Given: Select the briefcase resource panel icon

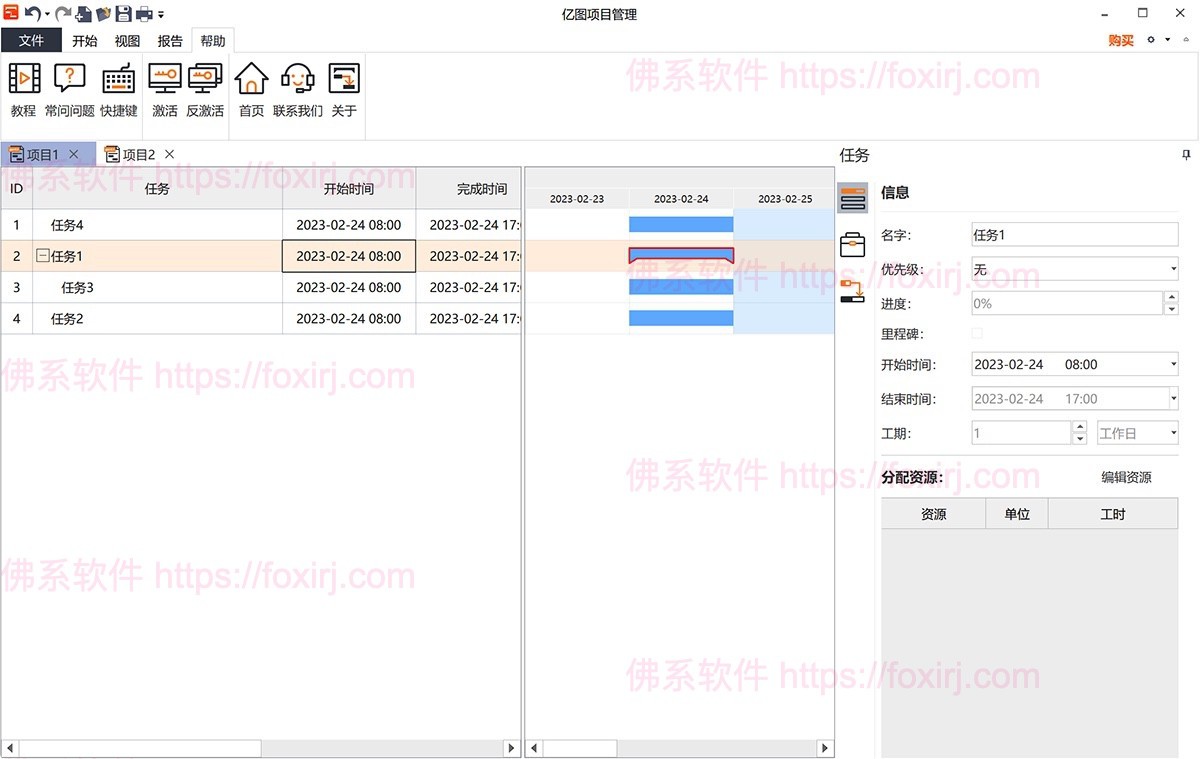Looking at the screenshot, I should [x=853, y=243].
